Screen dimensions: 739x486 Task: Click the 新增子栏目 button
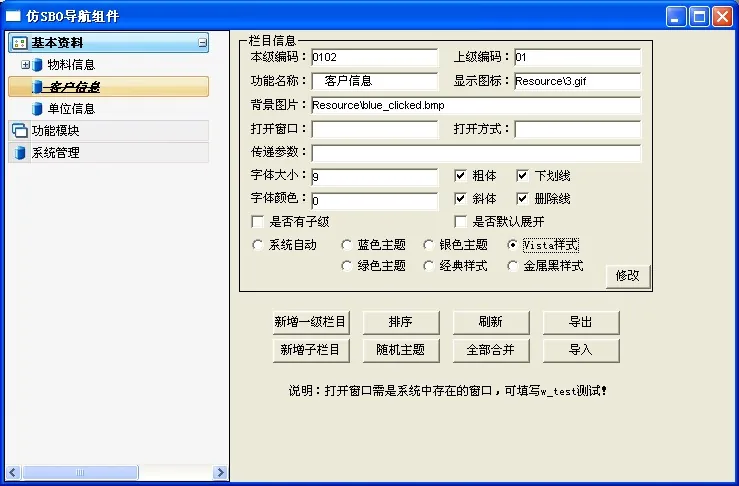coord(311,350)
